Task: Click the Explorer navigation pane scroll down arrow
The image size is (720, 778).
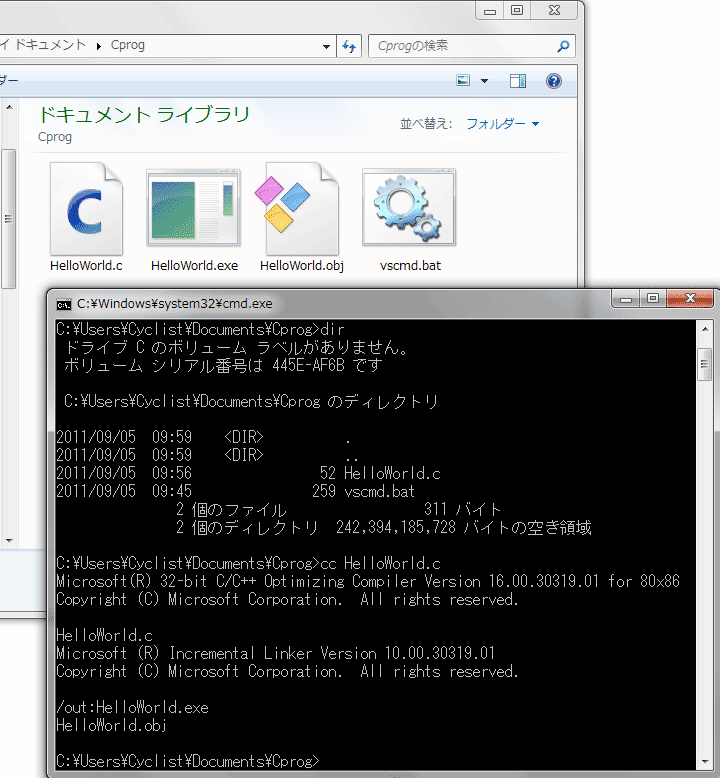Action: pos(9,540)
